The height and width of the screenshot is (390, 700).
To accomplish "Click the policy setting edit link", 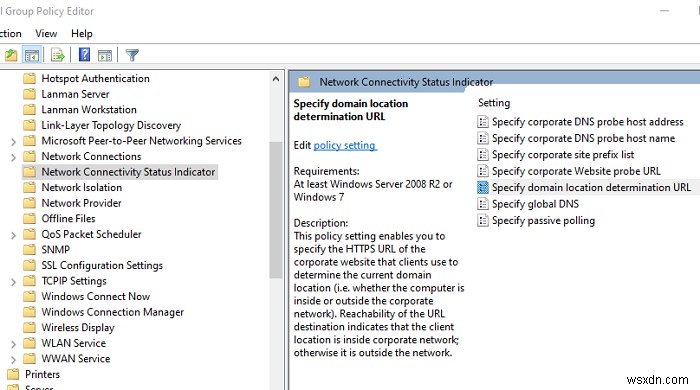I will pos(345,145).
